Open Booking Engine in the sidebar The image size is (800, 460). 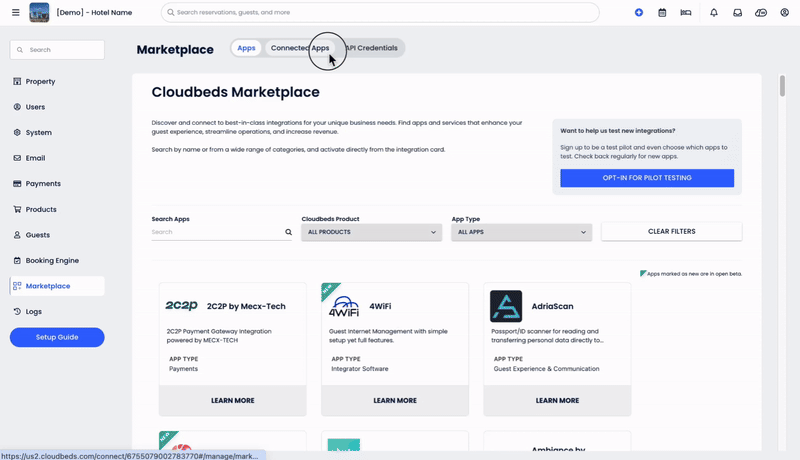pos(52,260)
